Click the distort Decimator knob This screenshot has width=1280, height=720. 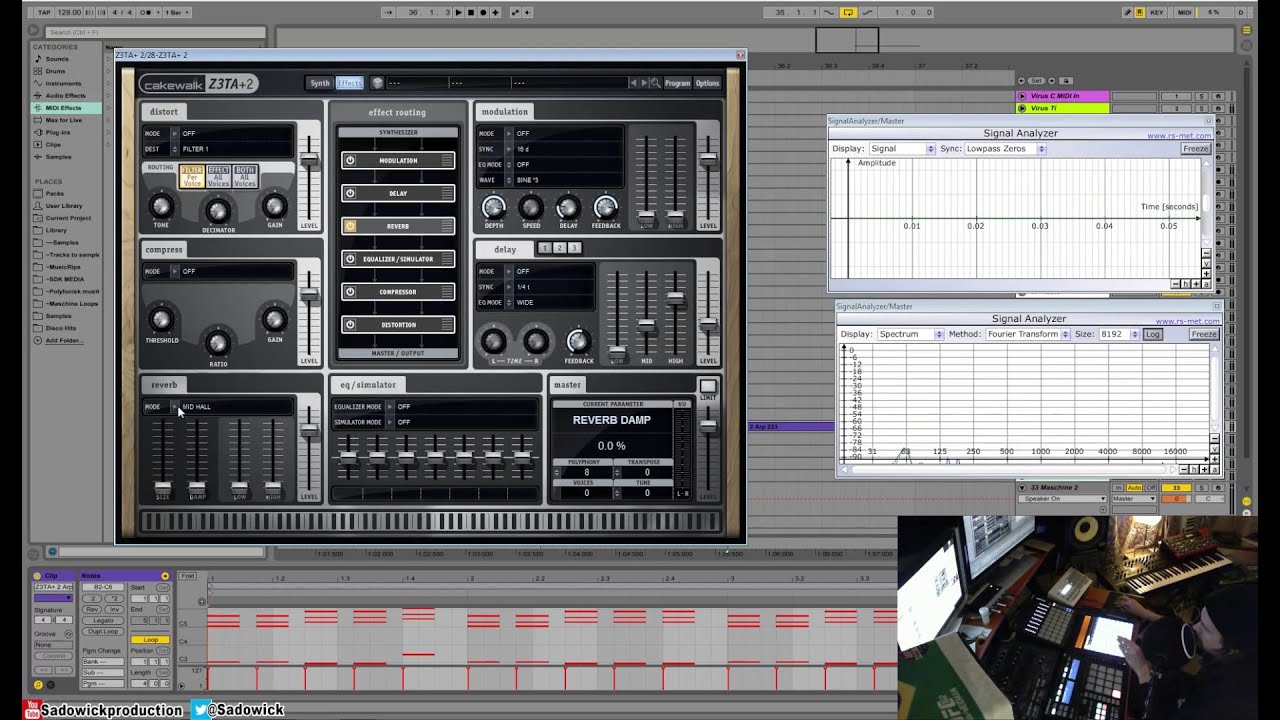217,210
